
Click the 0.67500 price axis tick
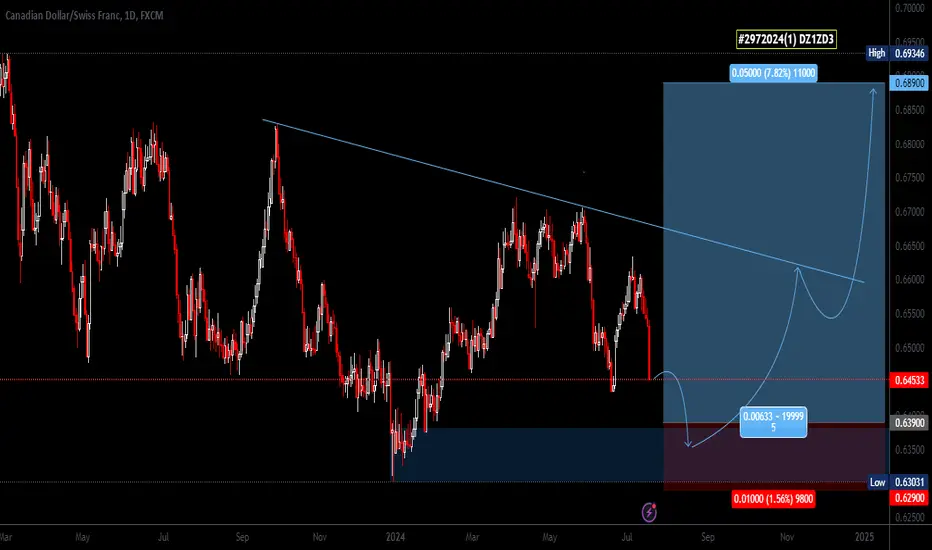910,178
